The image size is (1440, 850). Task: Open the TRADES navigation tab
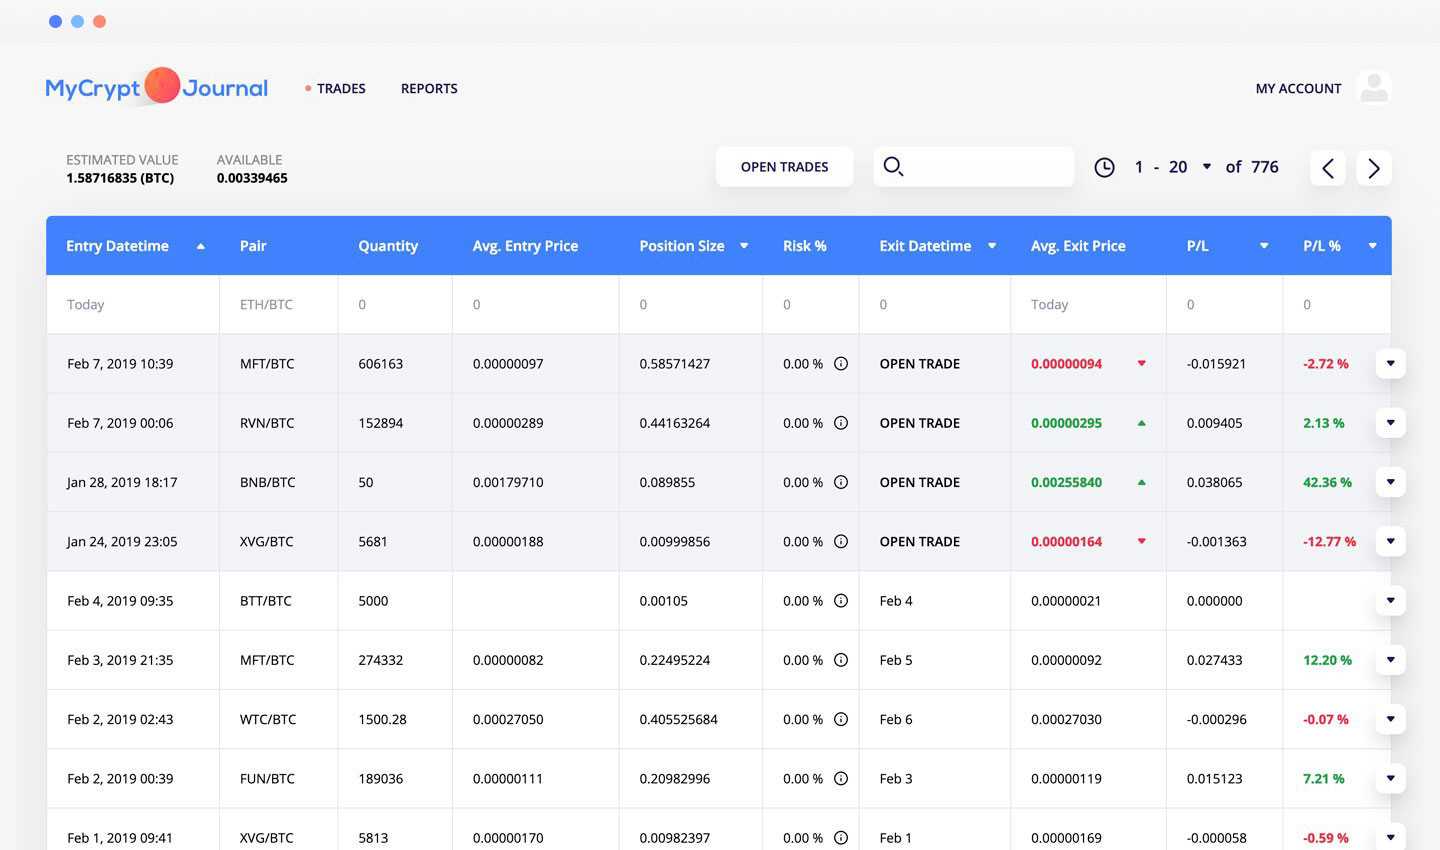[x=341, y=88]
